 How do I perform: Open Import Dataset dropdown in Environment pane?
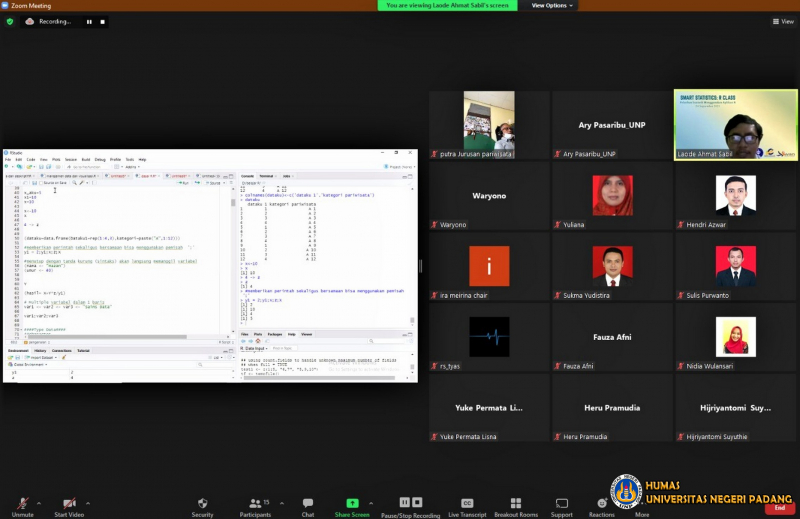click(41, 357)
